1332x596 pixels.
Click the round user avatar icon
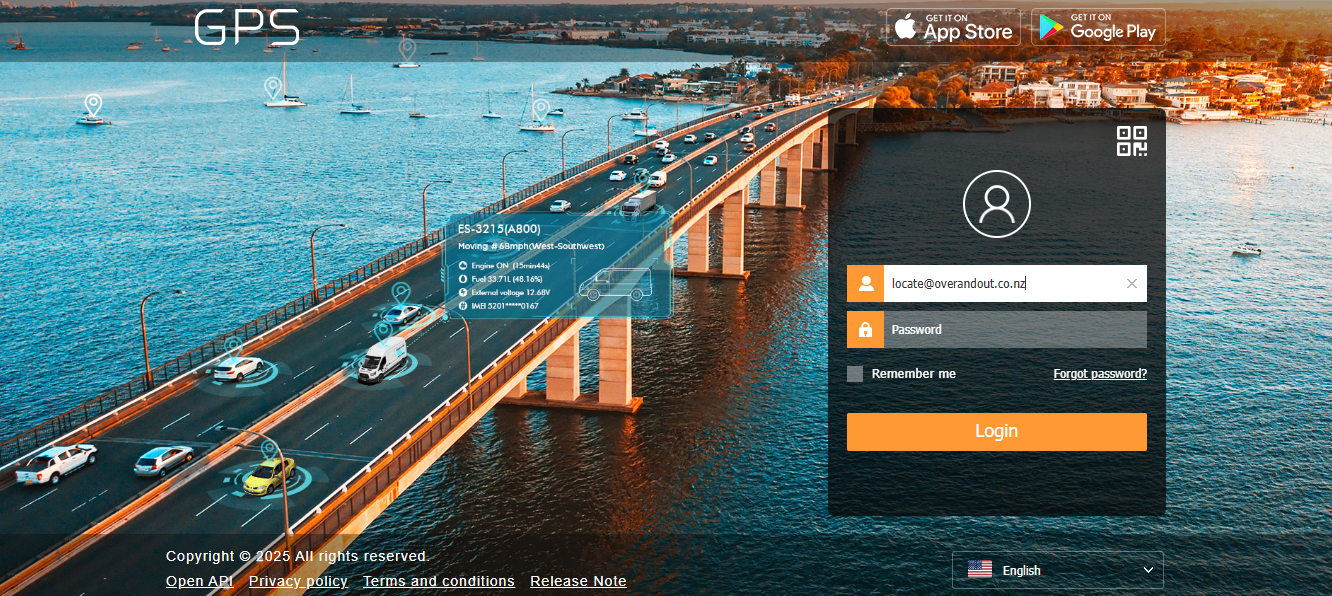(x=997, y=204)
